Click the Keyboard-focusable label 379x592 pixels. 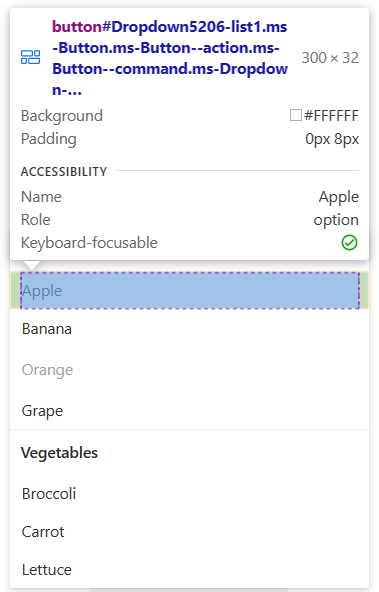click(89, 243)
